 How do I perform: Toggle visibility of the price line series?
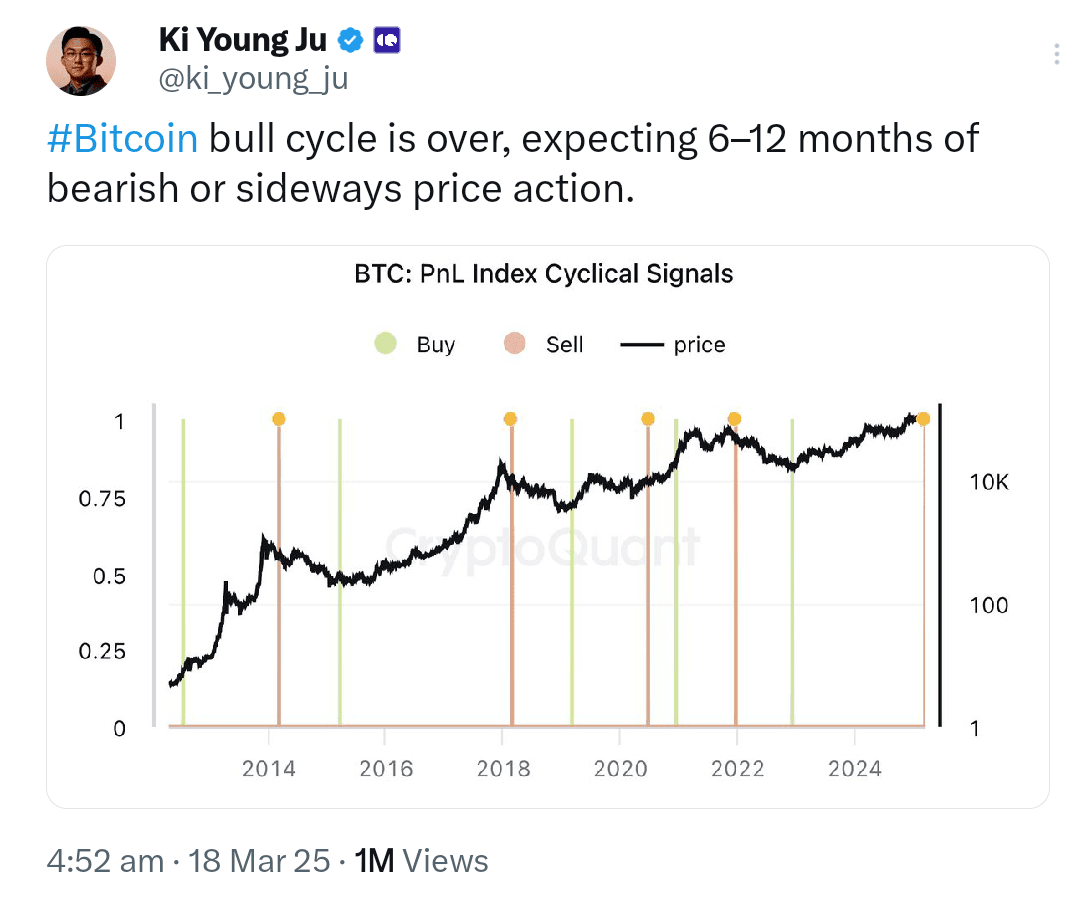coord(664,344)
